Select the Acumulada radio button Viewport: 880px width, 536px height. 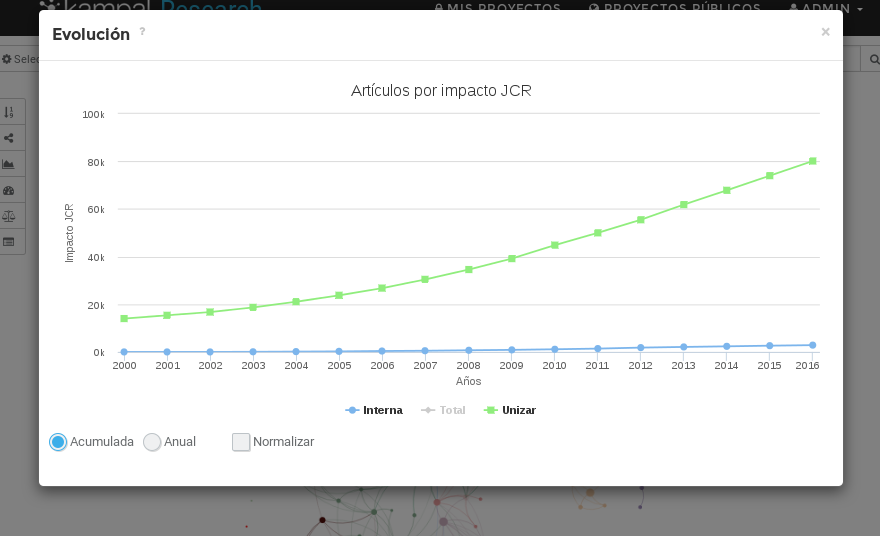coord(58,442)
